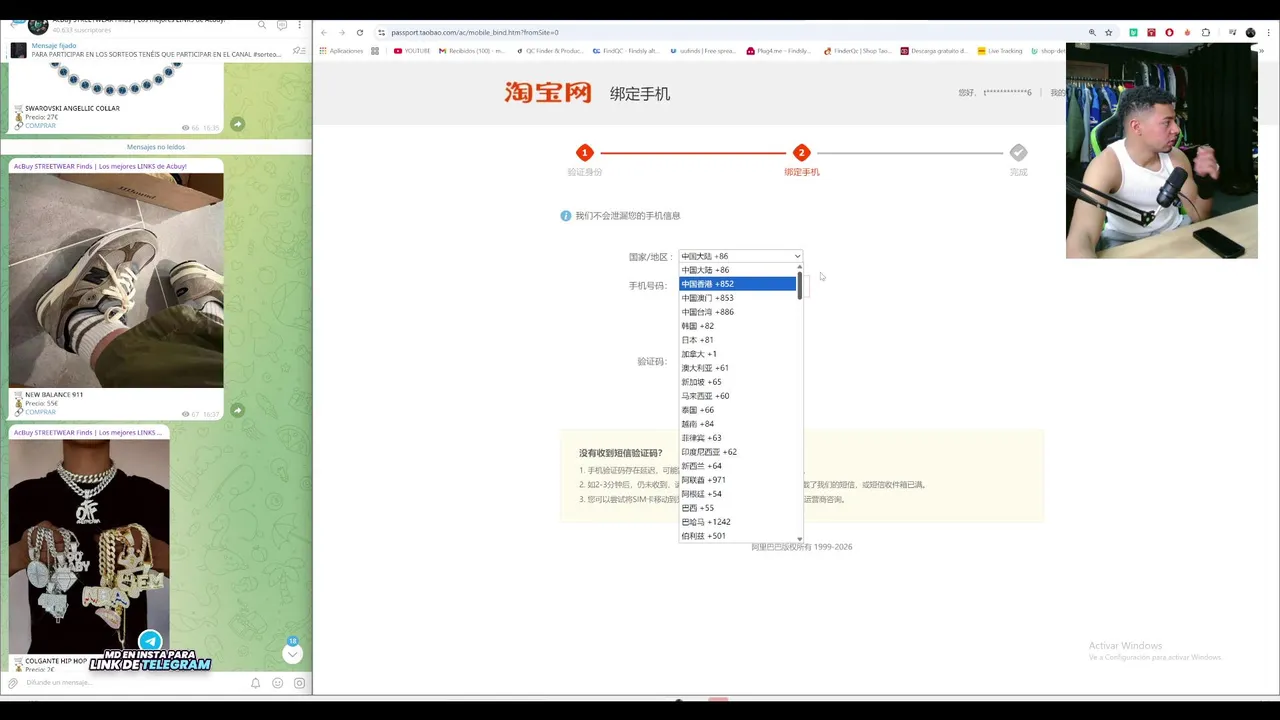This screenshot has height=720, width=1280.
Task: Open the FinderQc Shop Tao bookmark
Action: click(857, 50)
